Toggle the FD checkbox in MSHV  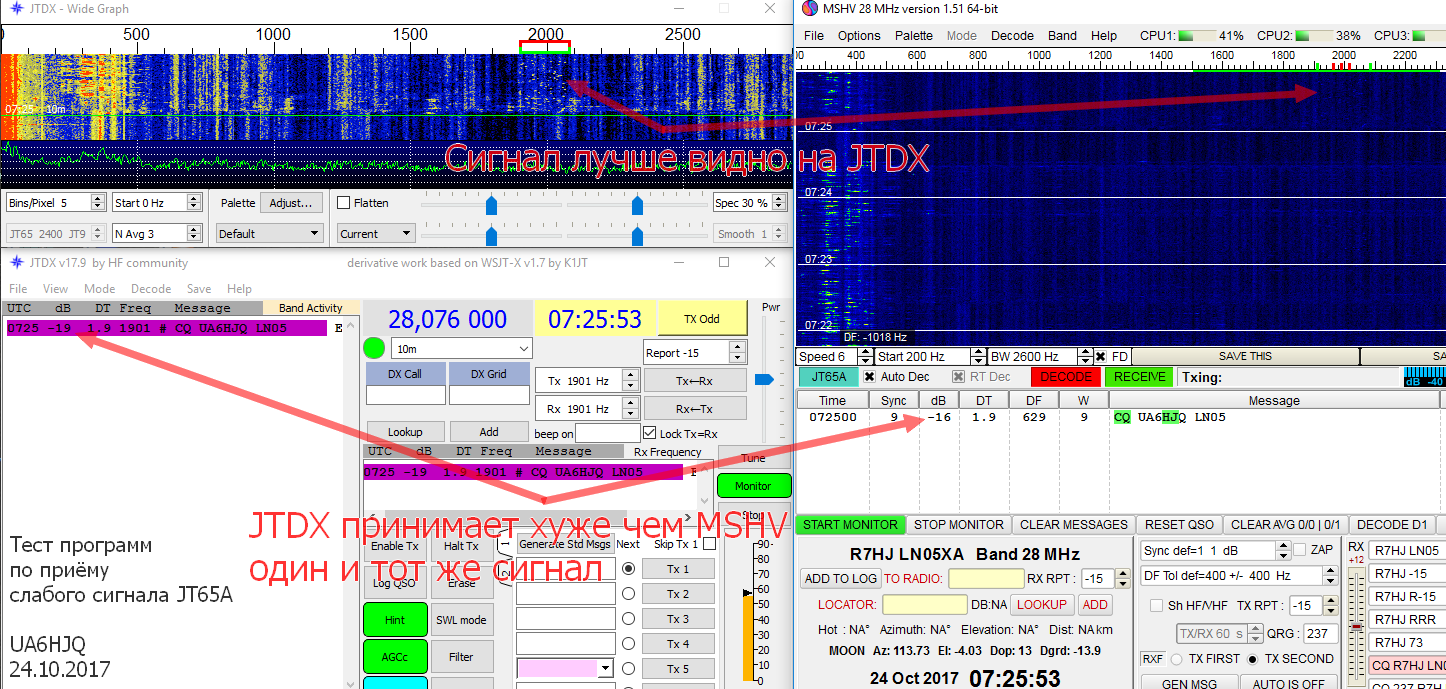point(1100,357)
